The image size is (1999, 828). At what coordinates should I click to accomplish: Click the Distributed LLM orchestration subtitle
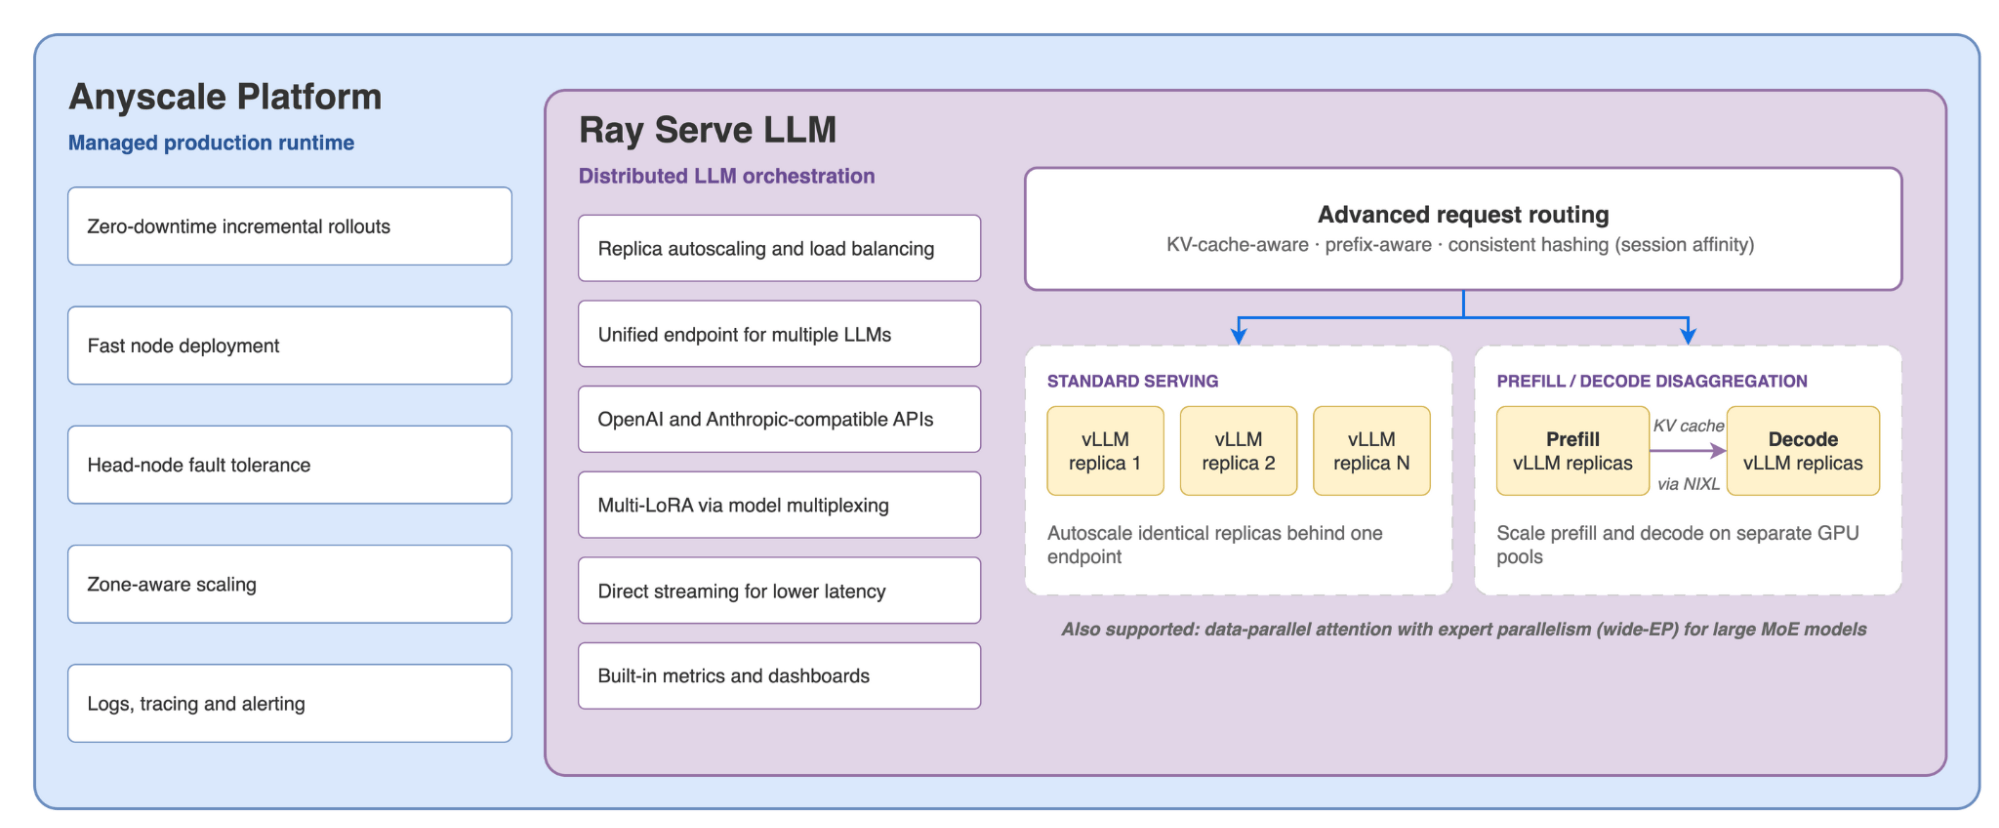click(727, 176)
